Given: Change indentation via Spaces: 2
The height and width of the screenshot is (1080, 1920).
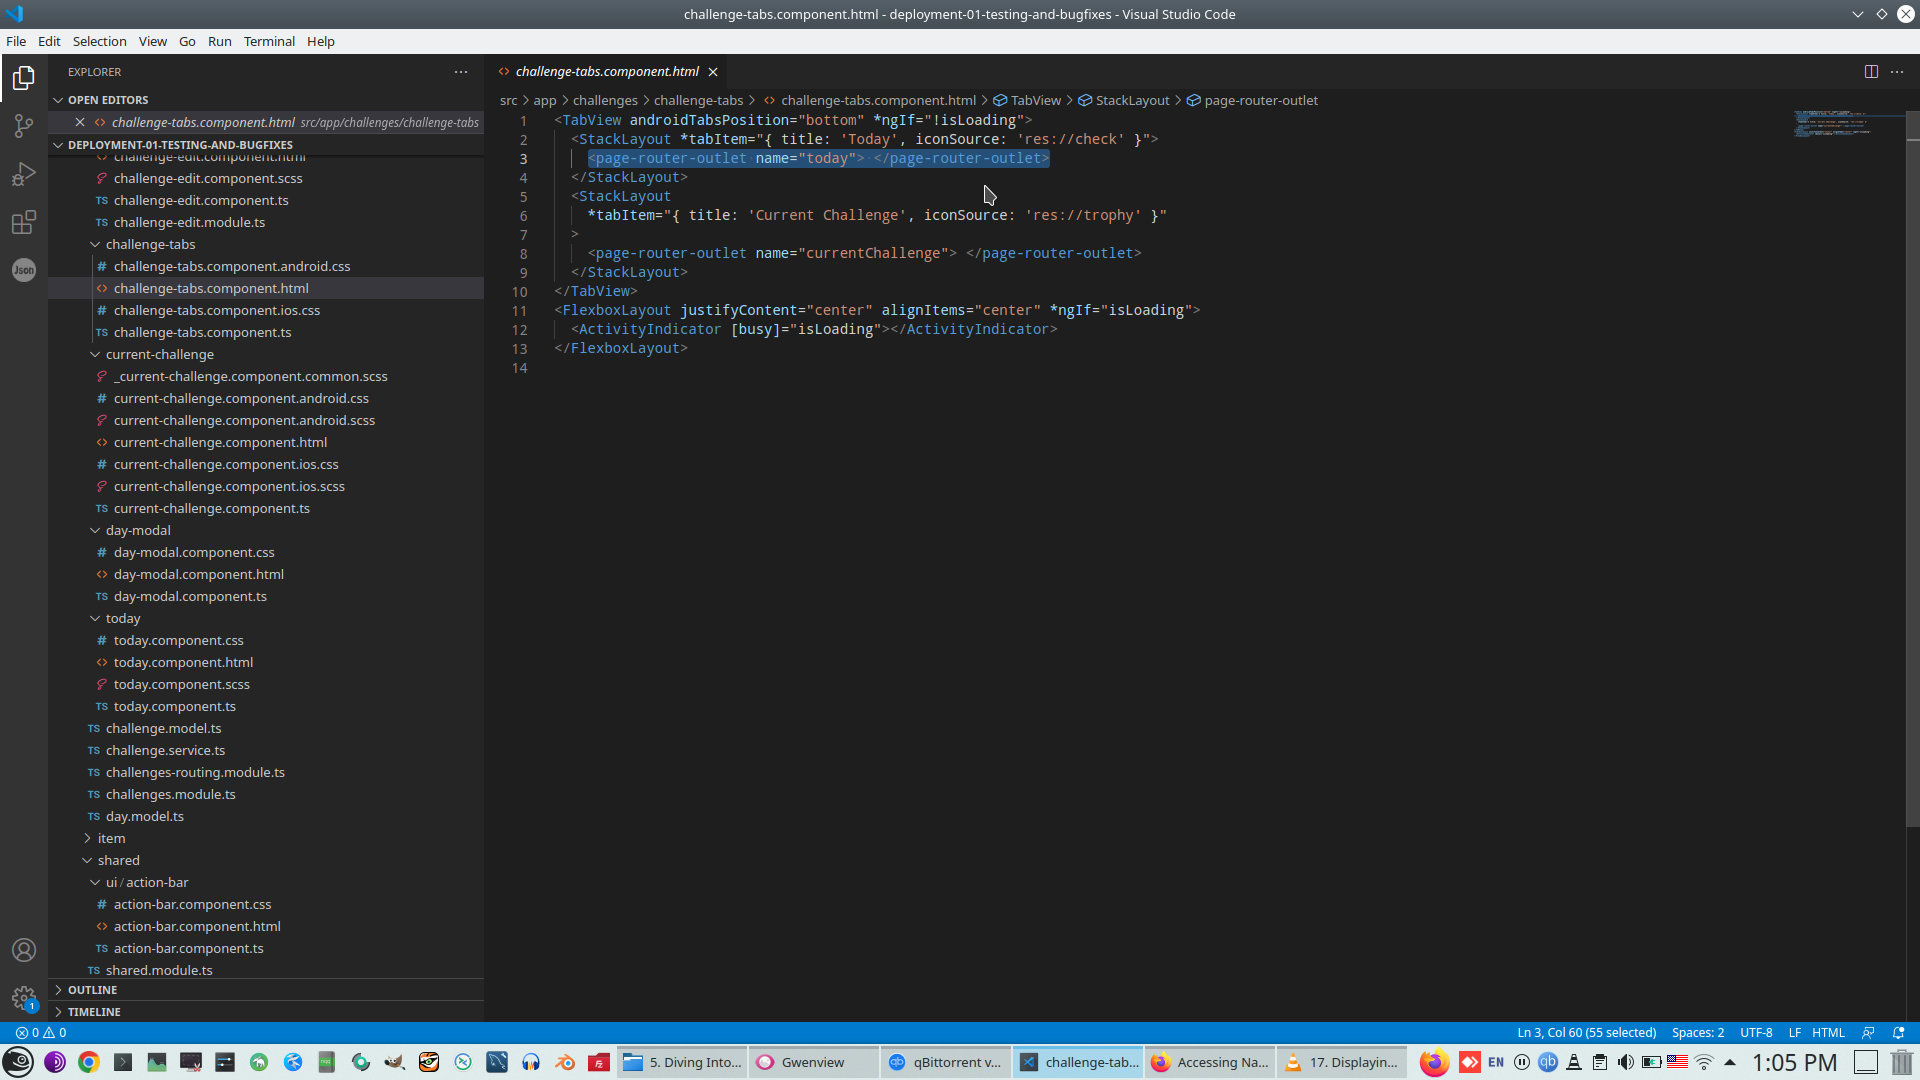Looking at the screenshot, I should tap(1697, 1033).
